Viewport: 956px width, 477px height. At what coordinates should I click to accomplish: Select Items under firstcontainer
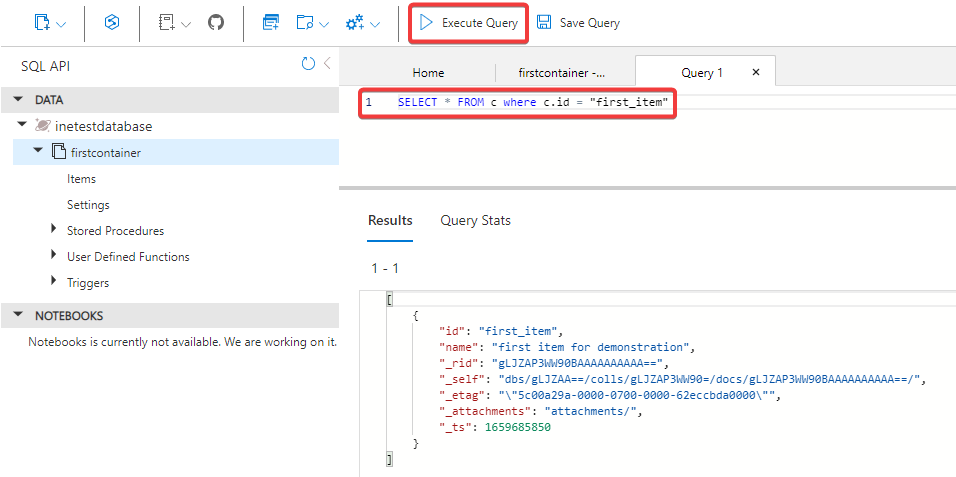[81, 179]
